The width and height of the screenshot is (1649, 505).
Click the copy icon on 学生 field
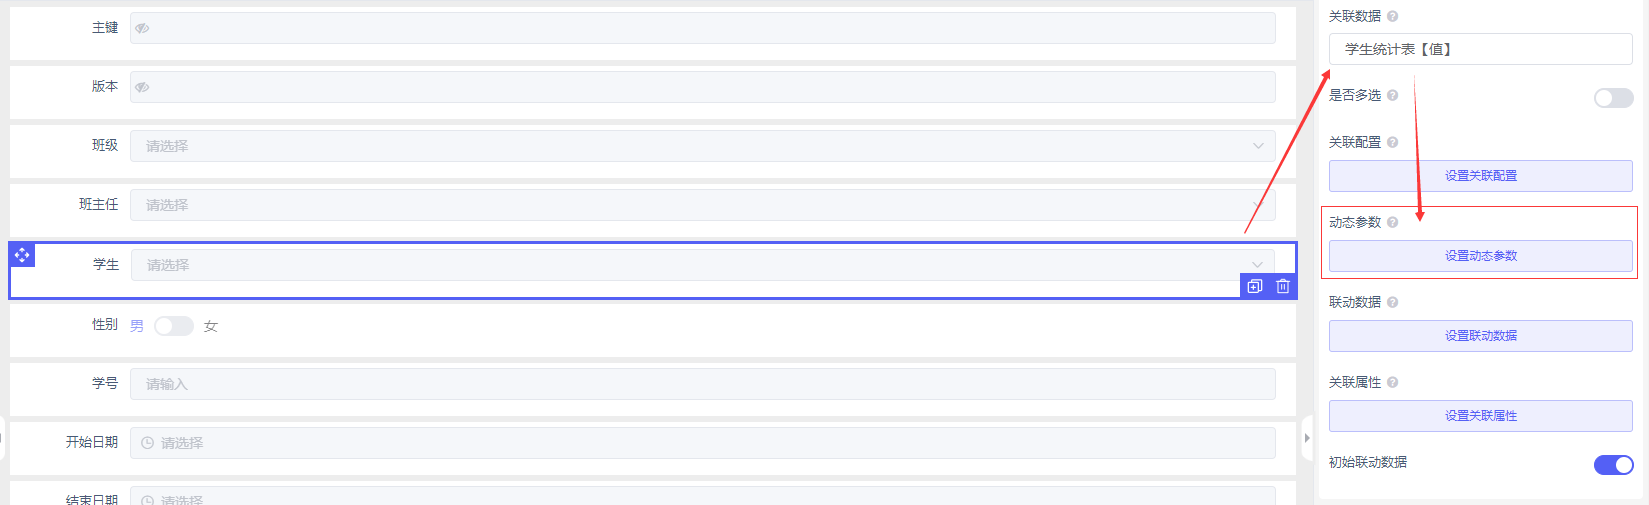tap(1255, 287)
